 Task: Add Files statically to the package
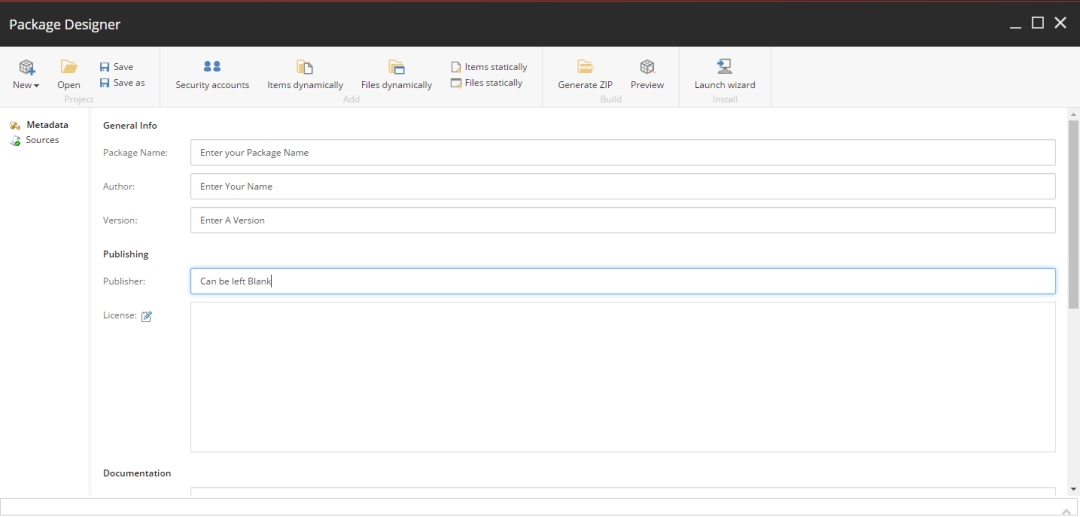[x=487, y=83]
